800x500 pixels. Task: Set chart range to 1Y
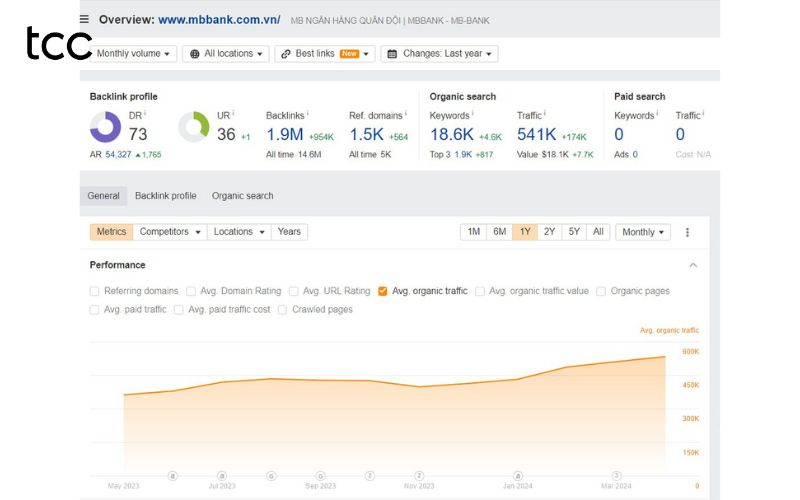[x=525, y=232]
